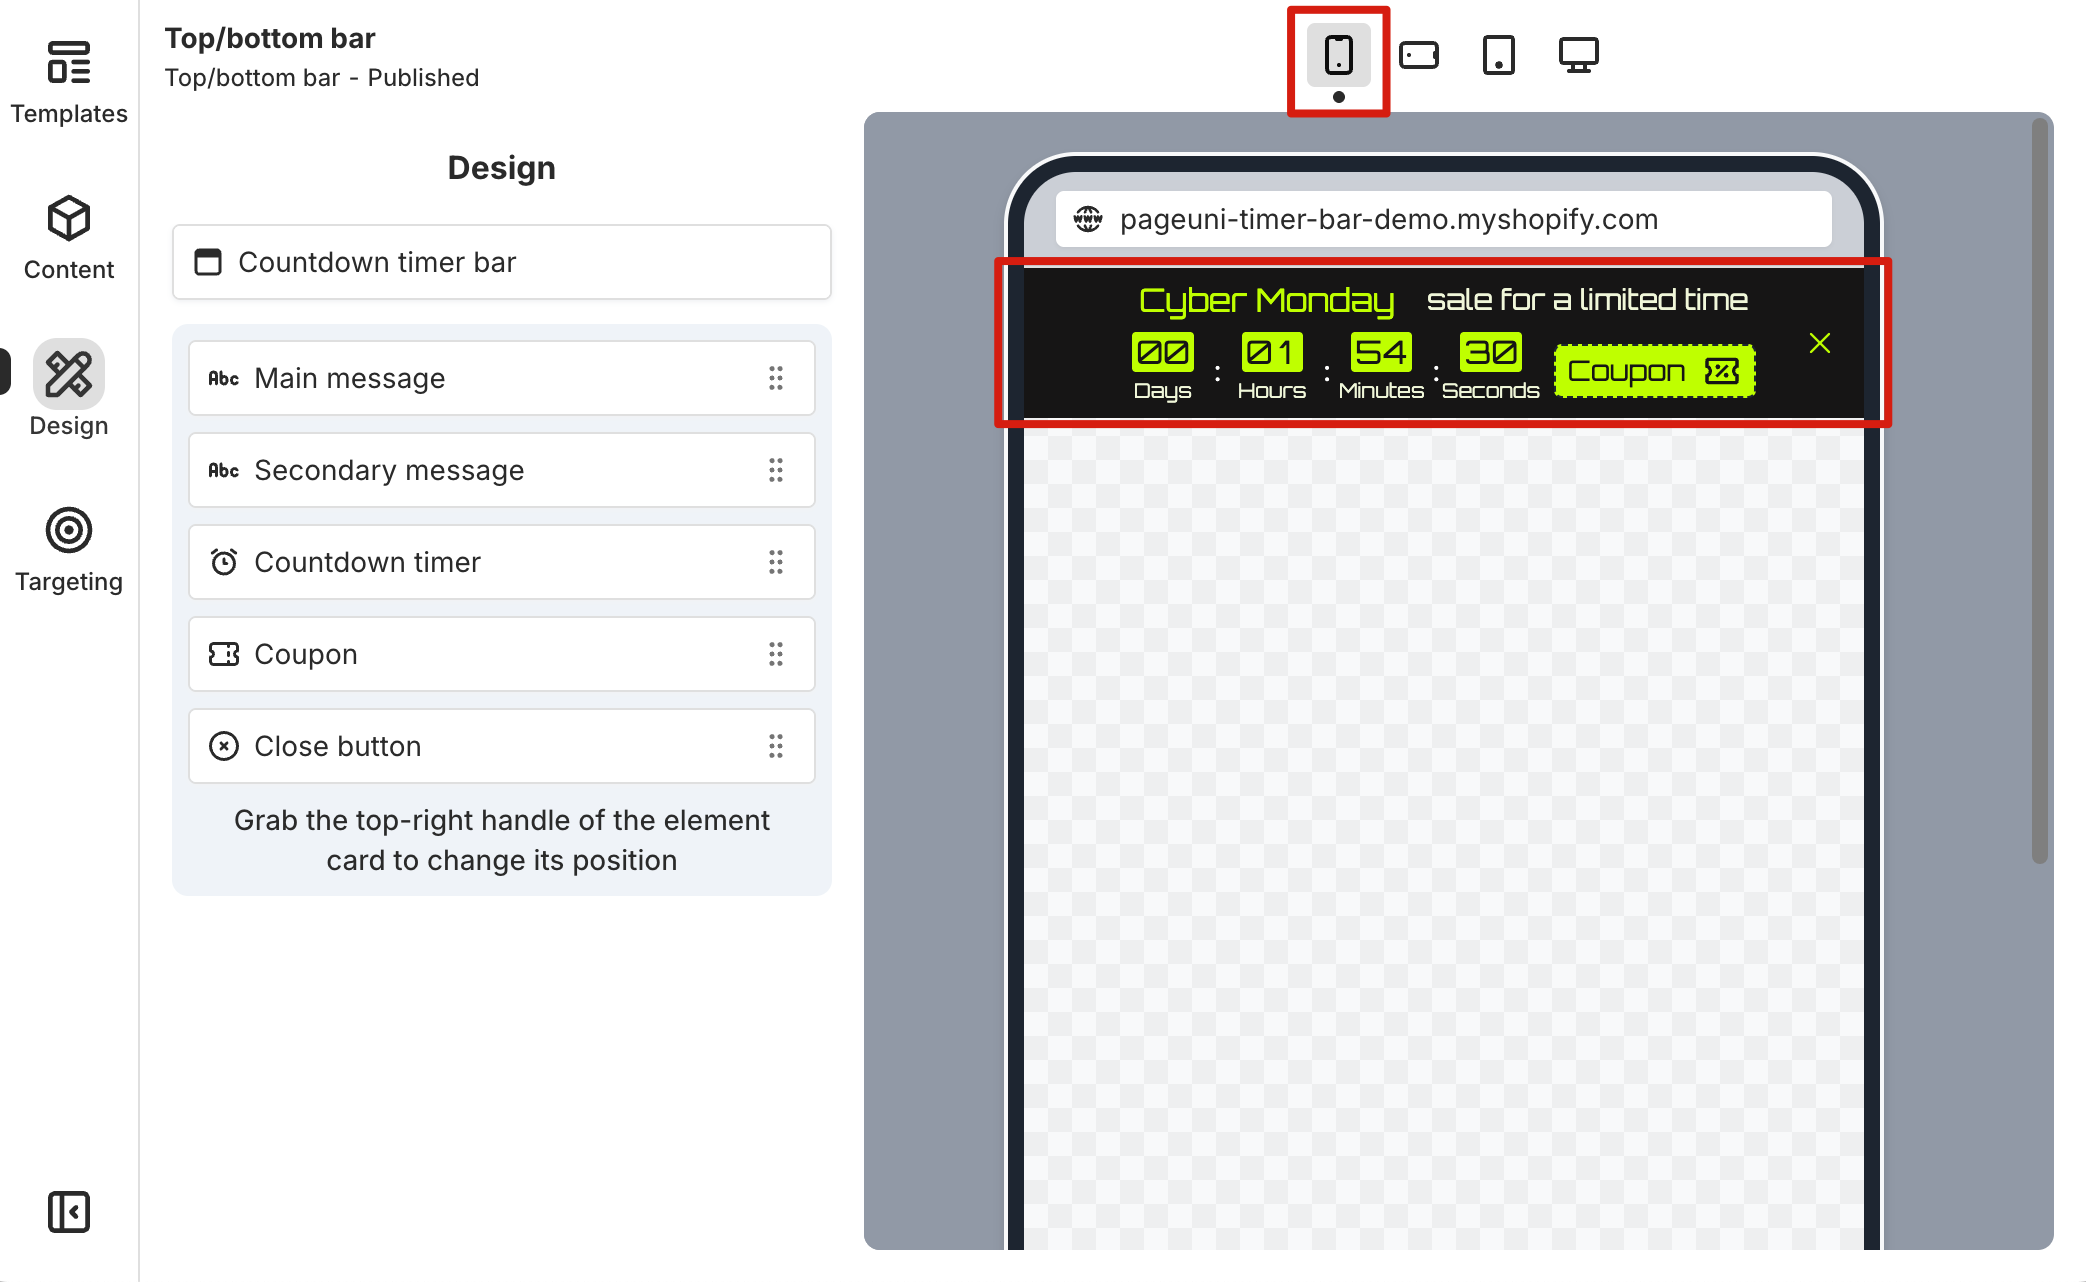2086x1282 pixels.
Task: Click the ticket icon on Coupon card
Action: (x=224, y=654)
